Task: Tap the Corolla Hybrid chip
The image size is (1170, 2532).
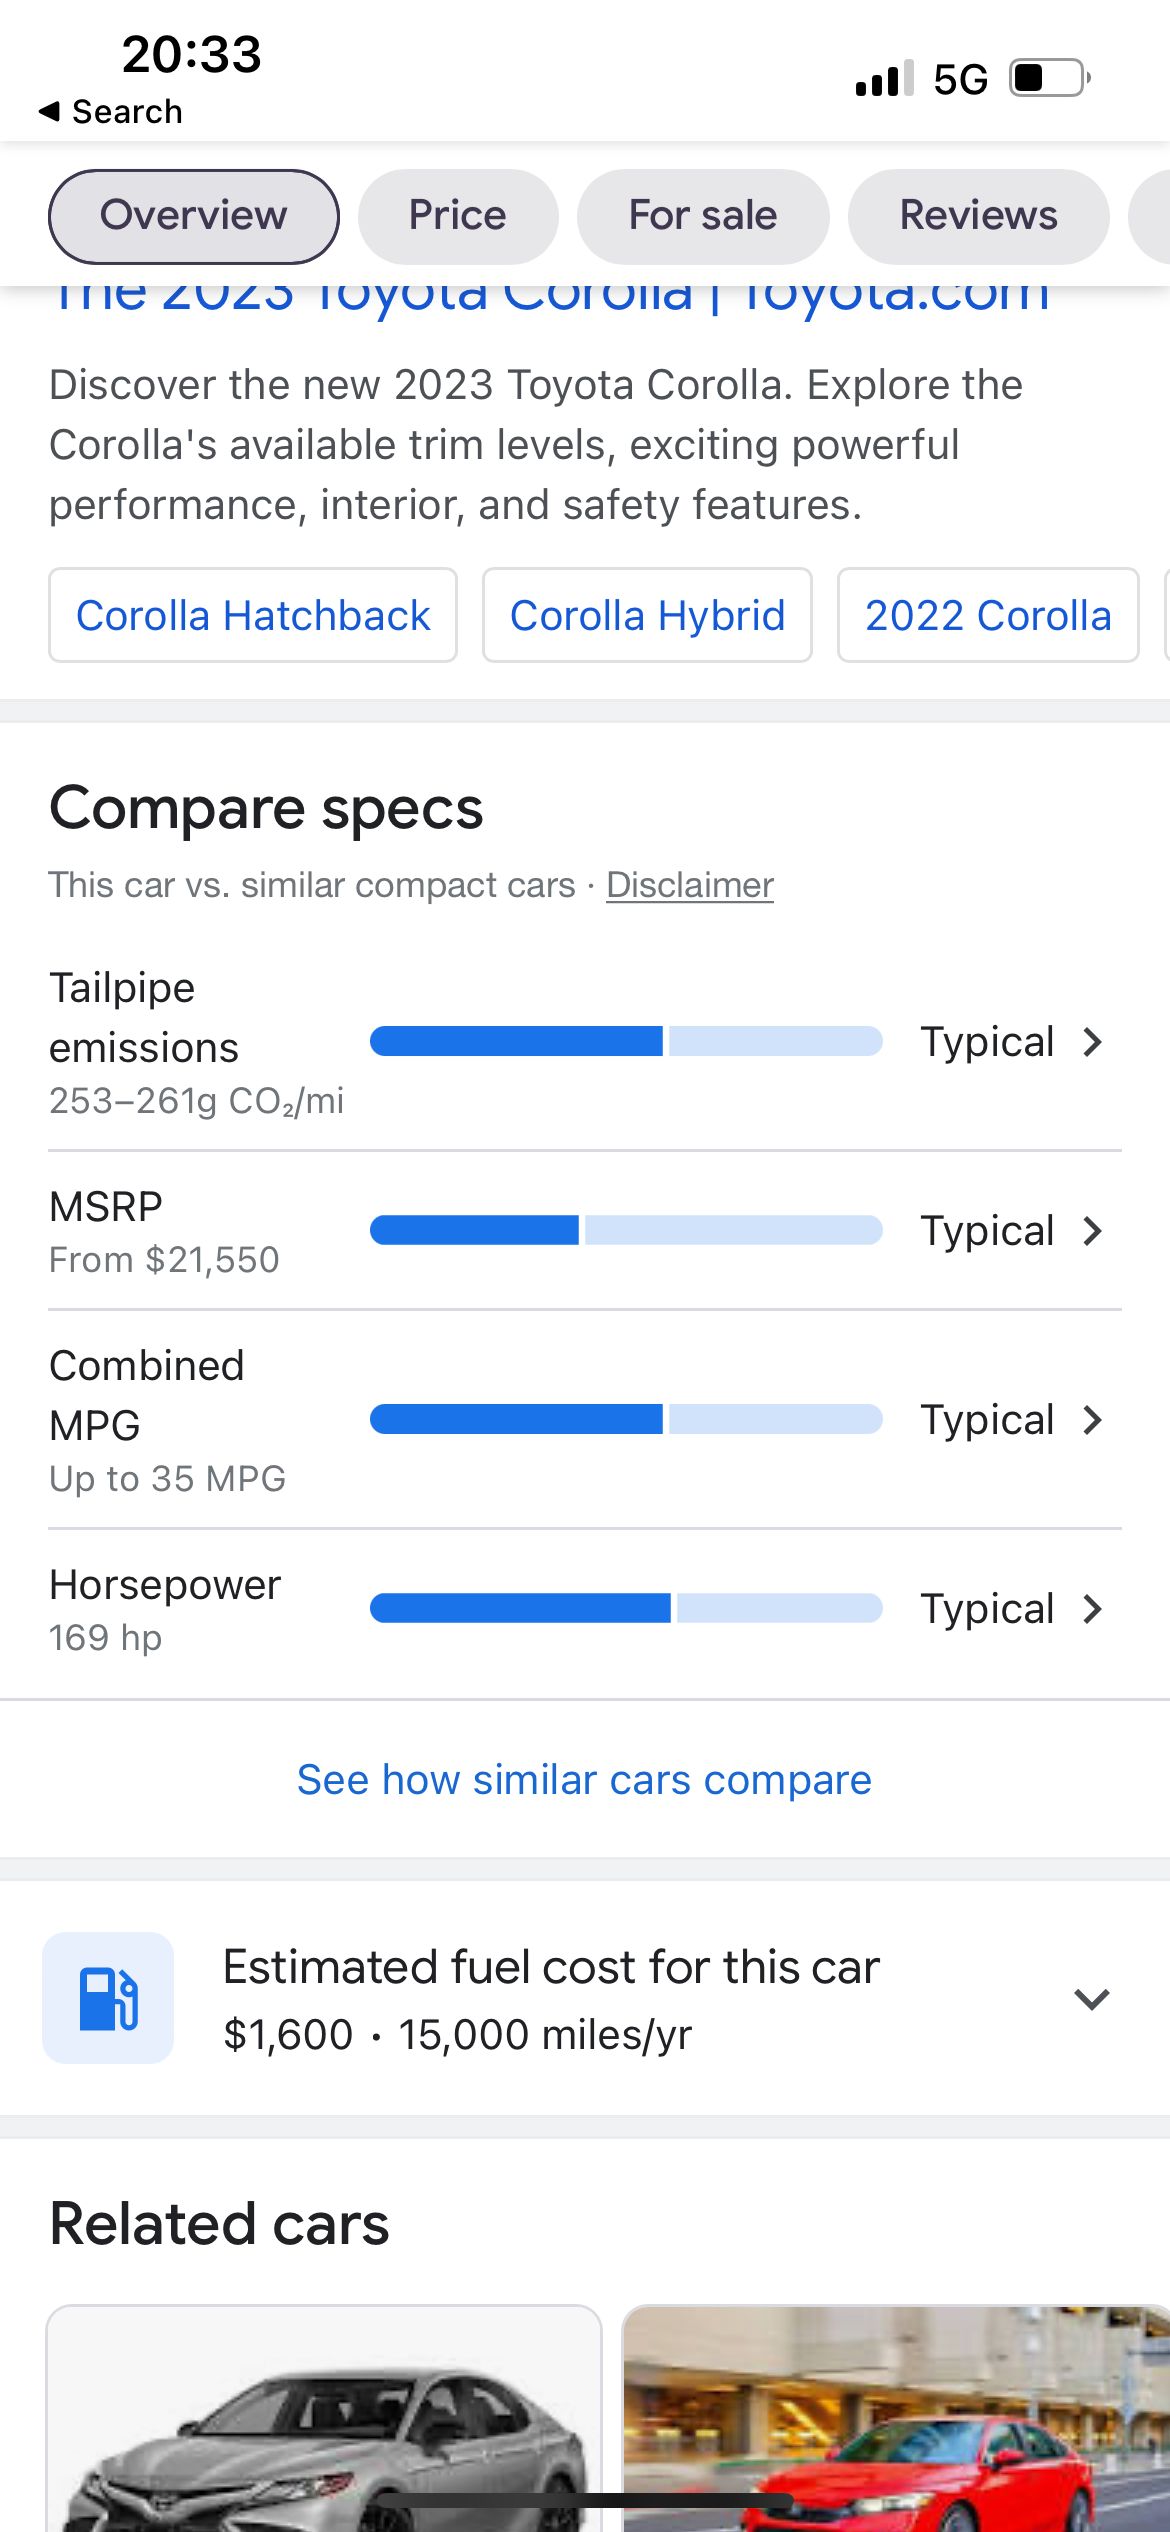Action: (x=647, y=615)
